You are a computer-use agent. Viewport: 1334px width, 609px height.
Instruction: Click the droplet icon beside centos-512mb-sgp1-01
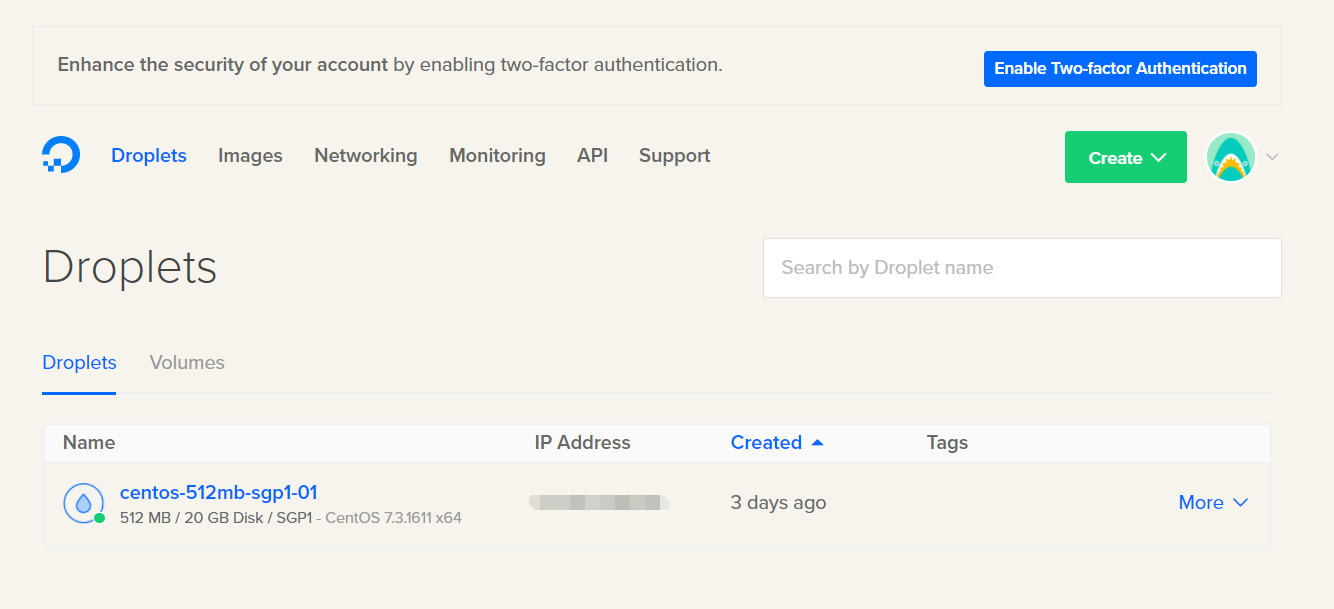(83, 503)
